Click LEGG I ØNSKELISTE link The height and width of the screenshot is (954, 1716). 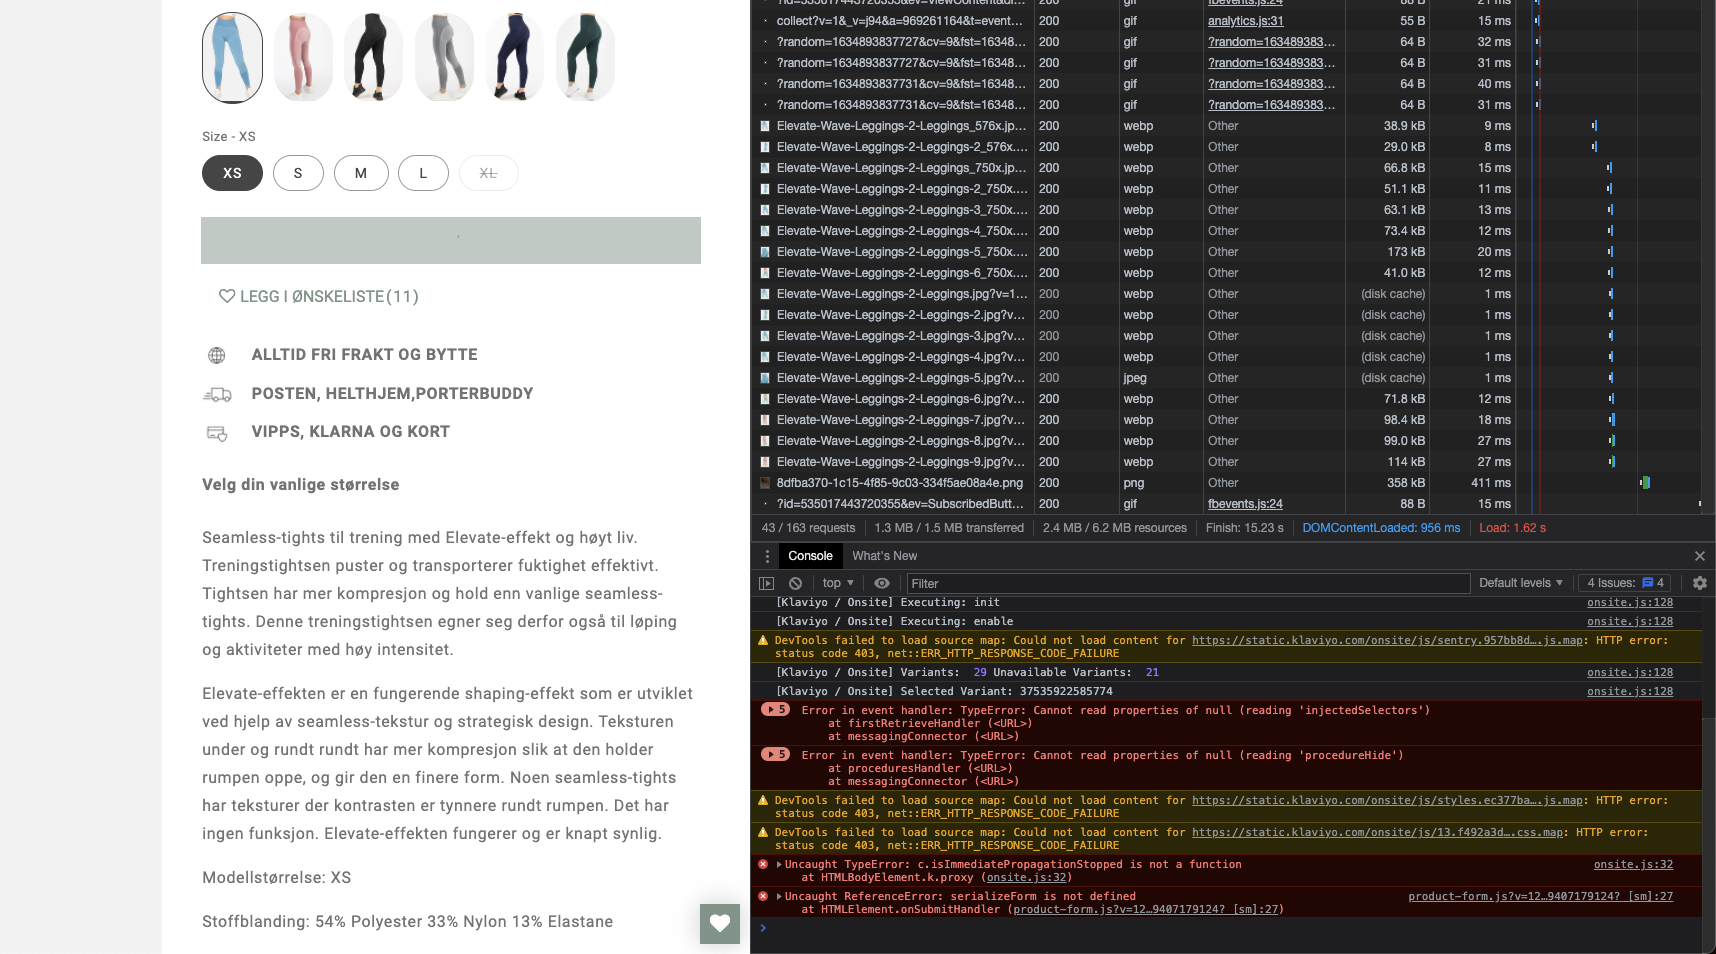[x=318, y=296]
